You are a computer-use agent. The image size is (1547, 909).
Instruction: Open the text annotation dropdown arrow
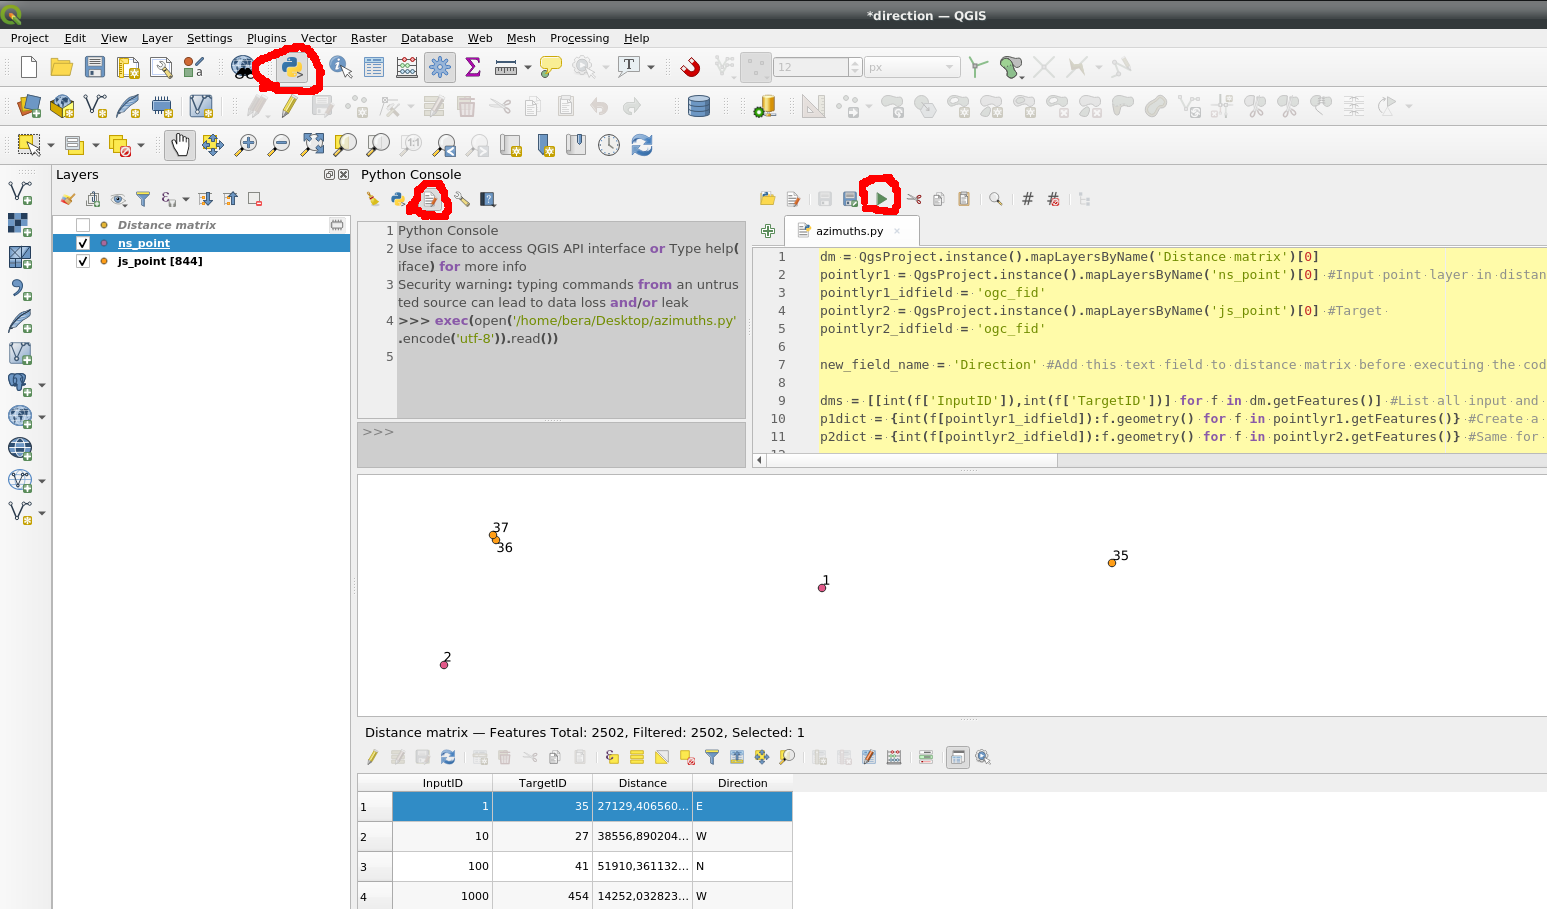651,67
